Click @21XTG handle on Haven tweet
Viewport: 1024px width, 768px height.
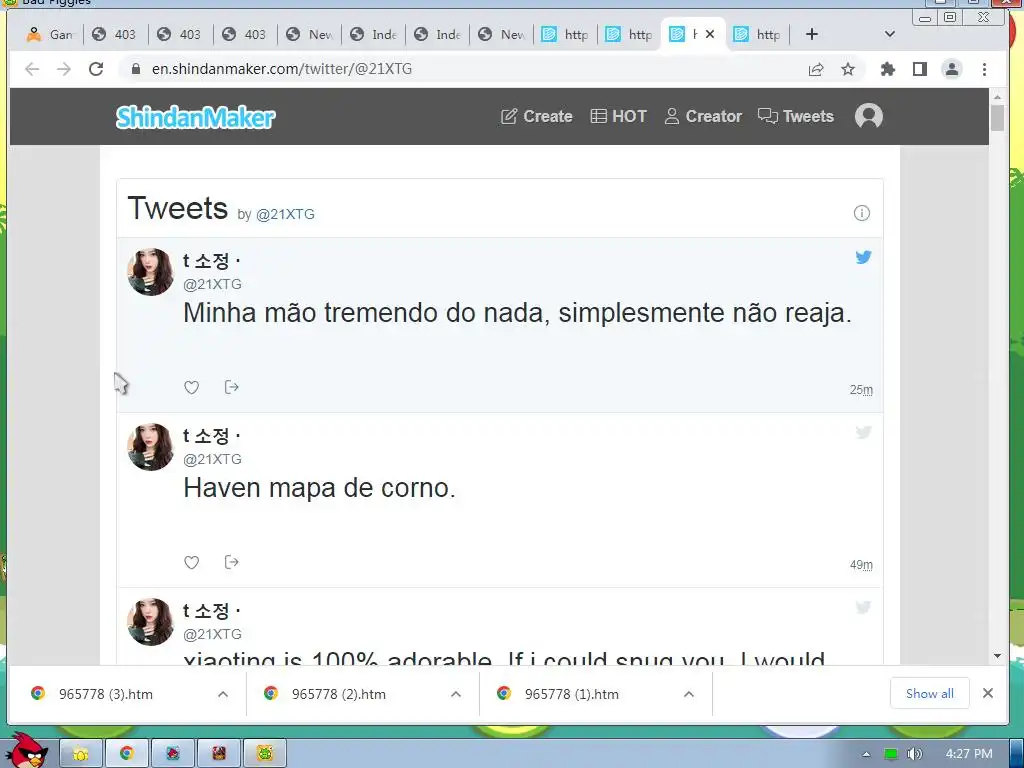(212, 459)
